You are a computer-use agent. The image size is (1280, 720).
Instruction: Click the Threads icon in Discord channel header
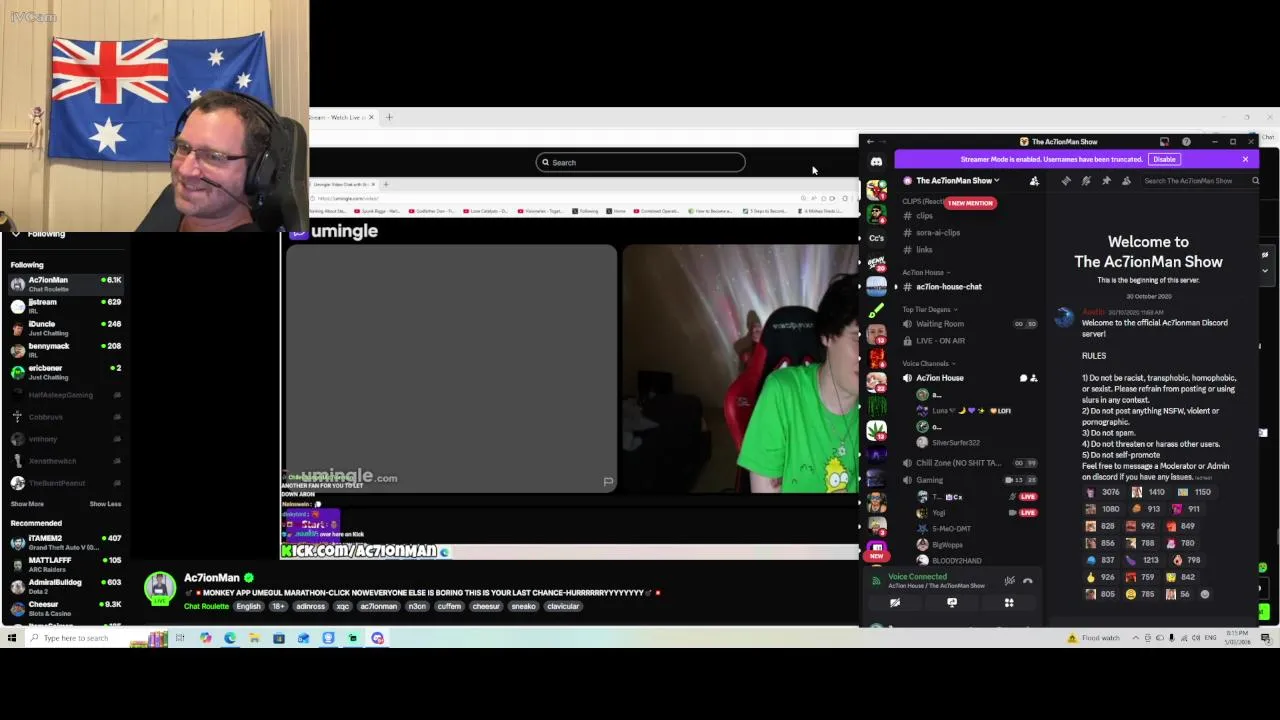(1066, 181)
